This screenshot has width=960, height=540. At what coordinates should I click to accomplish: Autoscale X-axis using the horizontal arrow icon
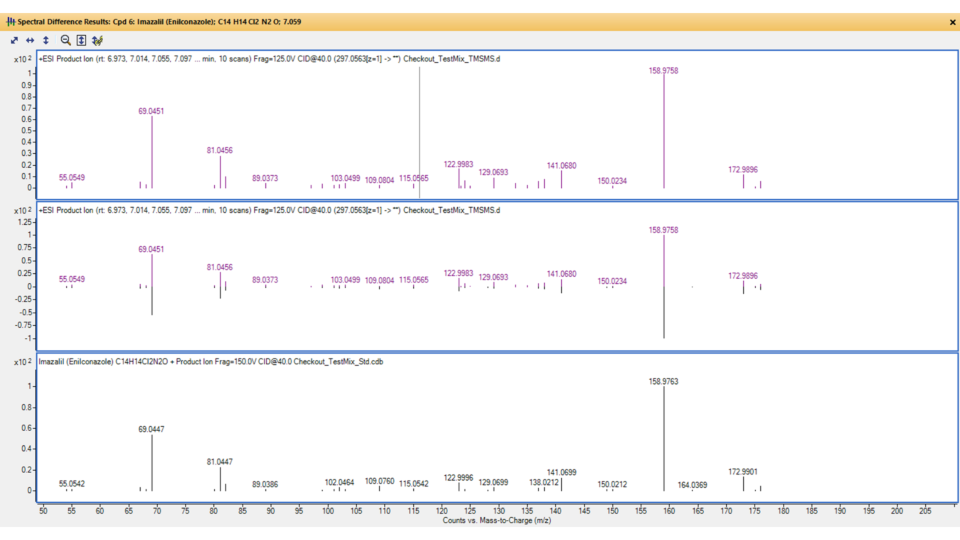[x=30, y=40]
